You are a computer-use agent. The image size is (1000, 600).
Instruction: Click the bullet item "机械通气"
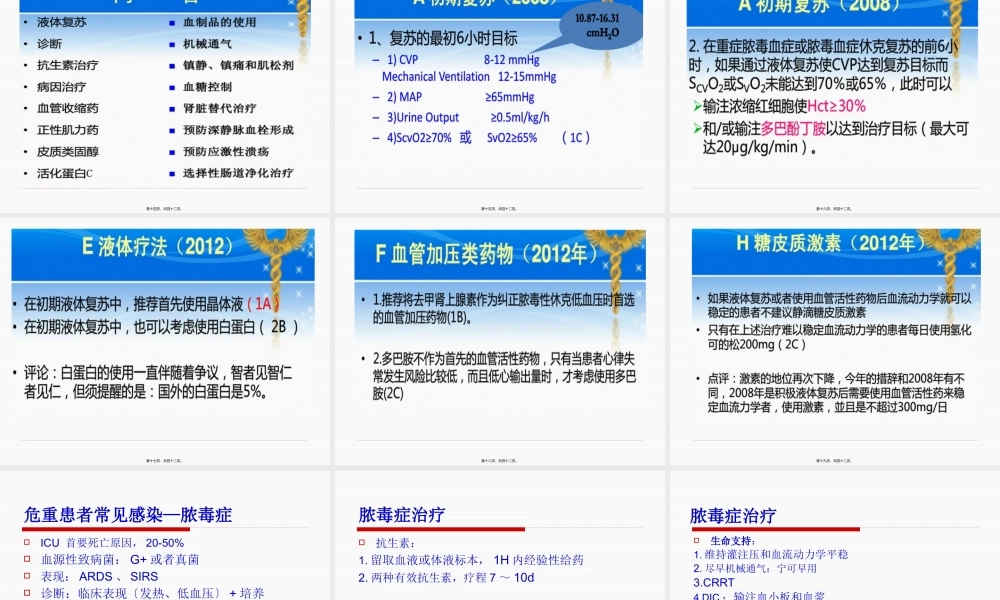click(206, 42)
